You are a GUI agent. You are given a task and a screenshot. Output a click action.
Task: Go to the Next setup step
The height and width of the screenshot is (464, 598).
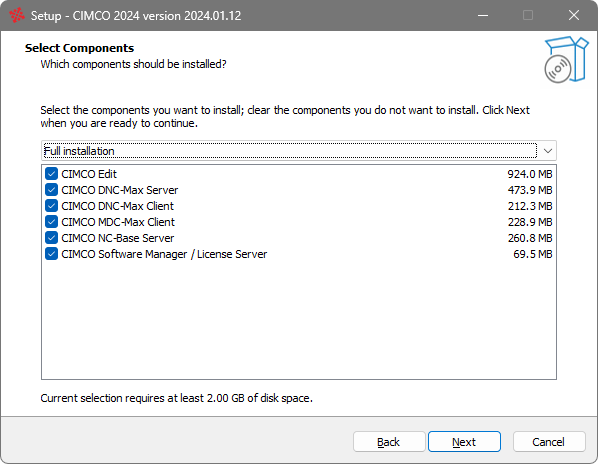(x=464, y=442)
